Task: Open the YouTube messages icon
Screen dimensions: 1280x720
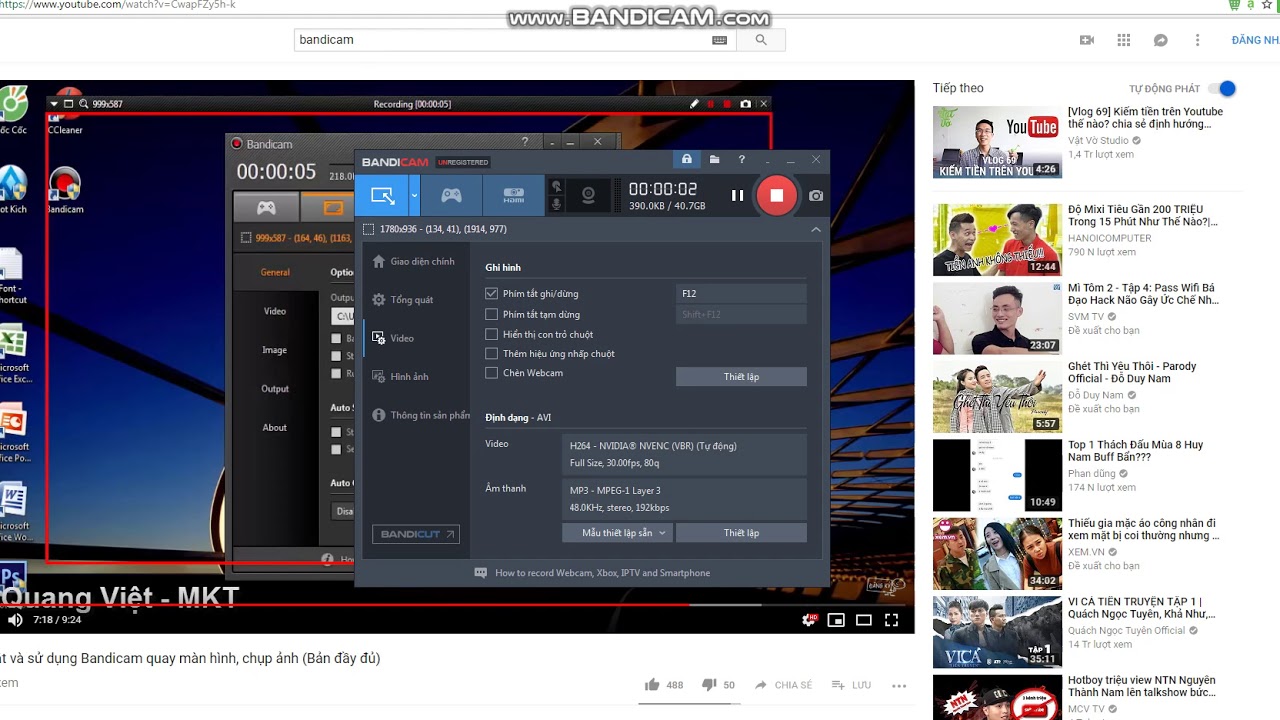Action: tap(1161, 40)
